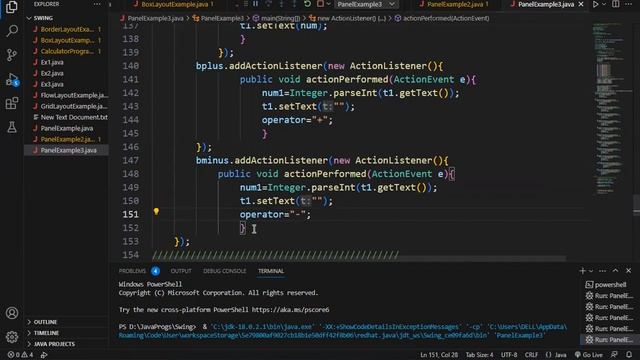Open the Explorer view icon

click(x=11, y=7)
